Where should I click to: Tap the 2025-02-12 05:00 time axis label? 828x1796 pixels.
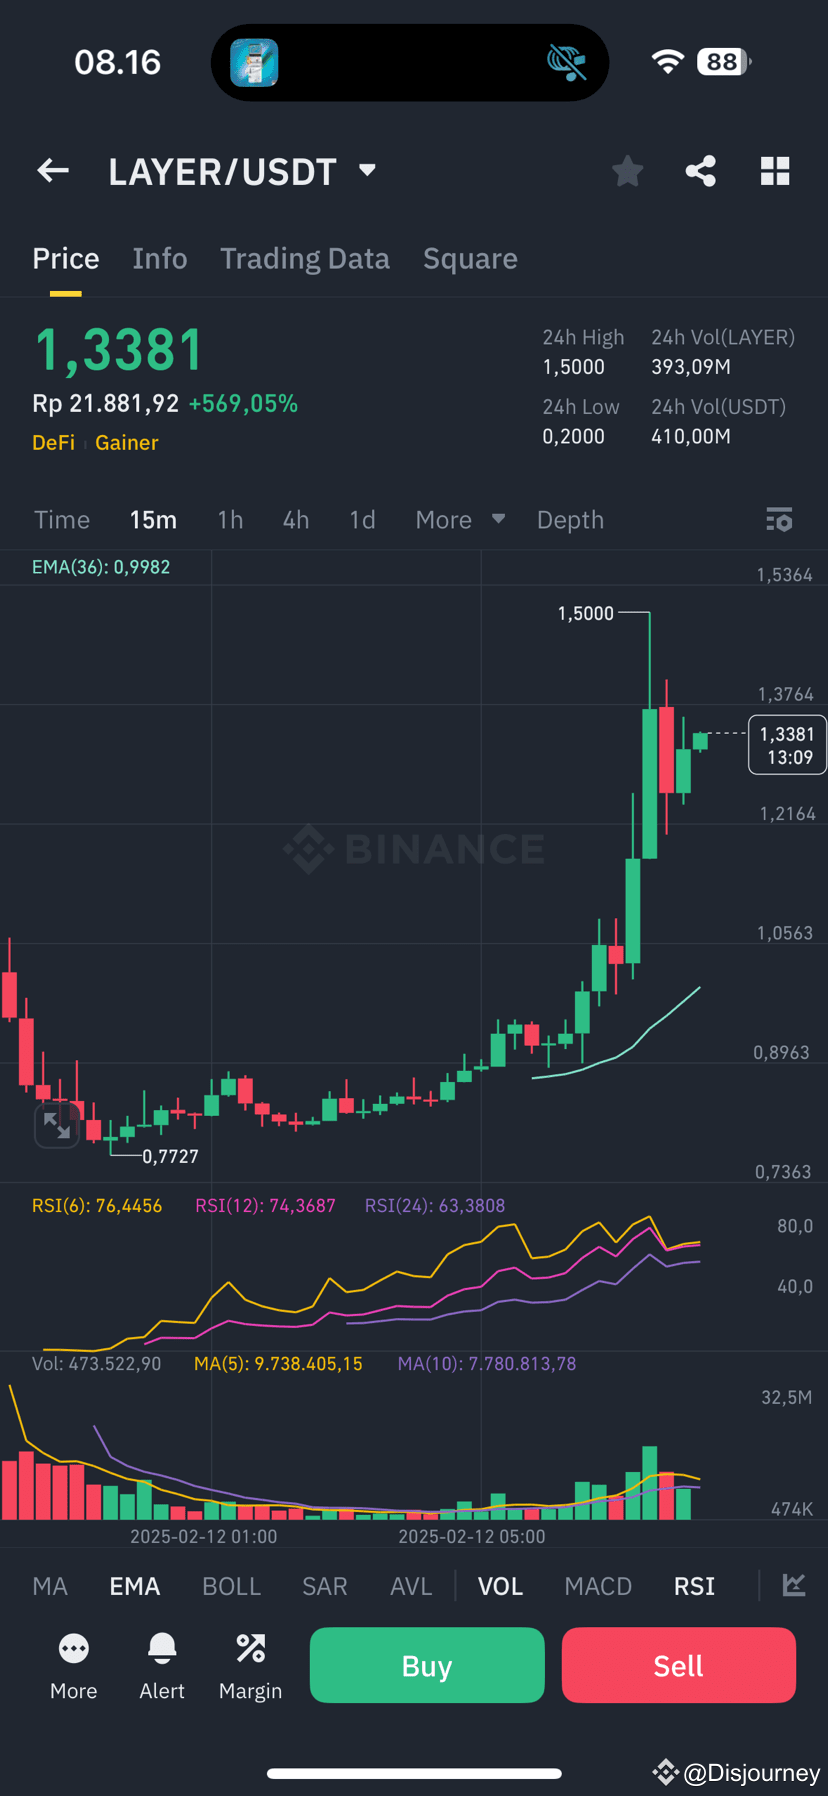click(472, 1537)
